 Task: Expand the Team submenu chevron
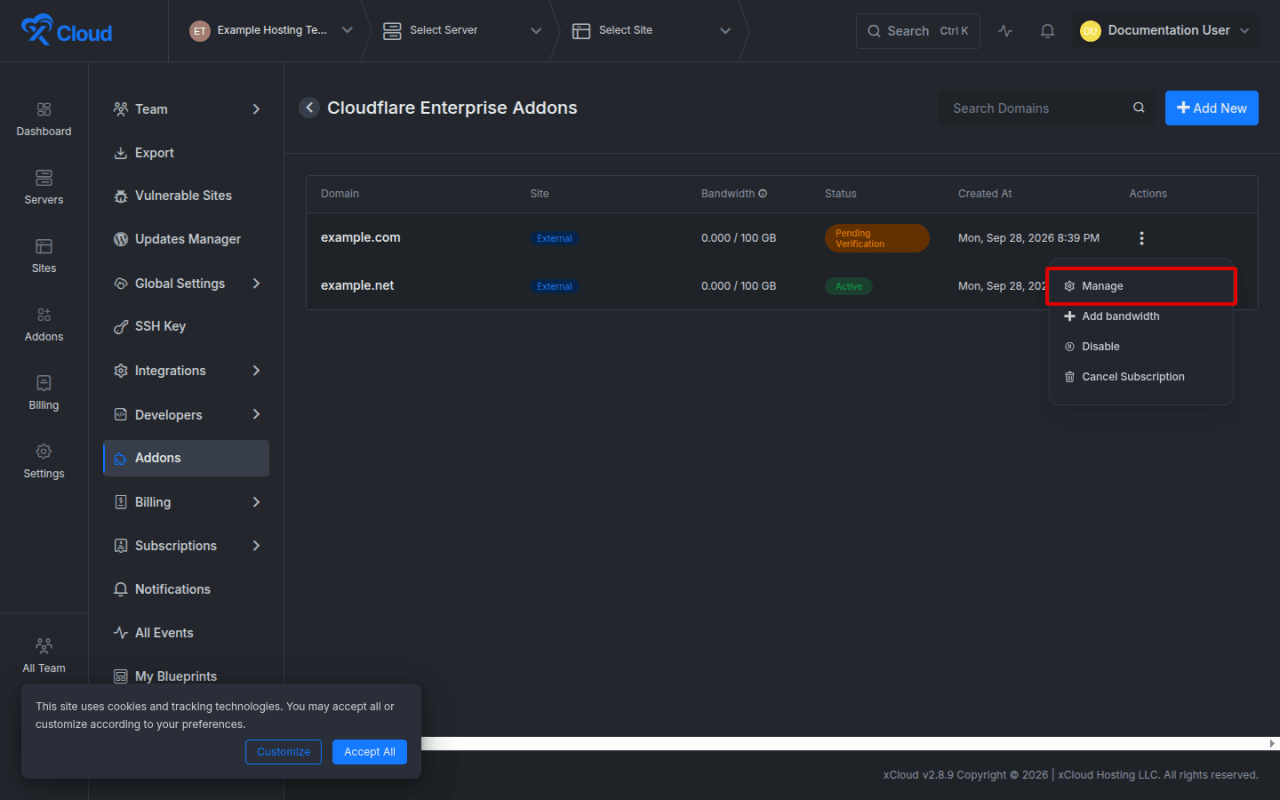[256, 109]
